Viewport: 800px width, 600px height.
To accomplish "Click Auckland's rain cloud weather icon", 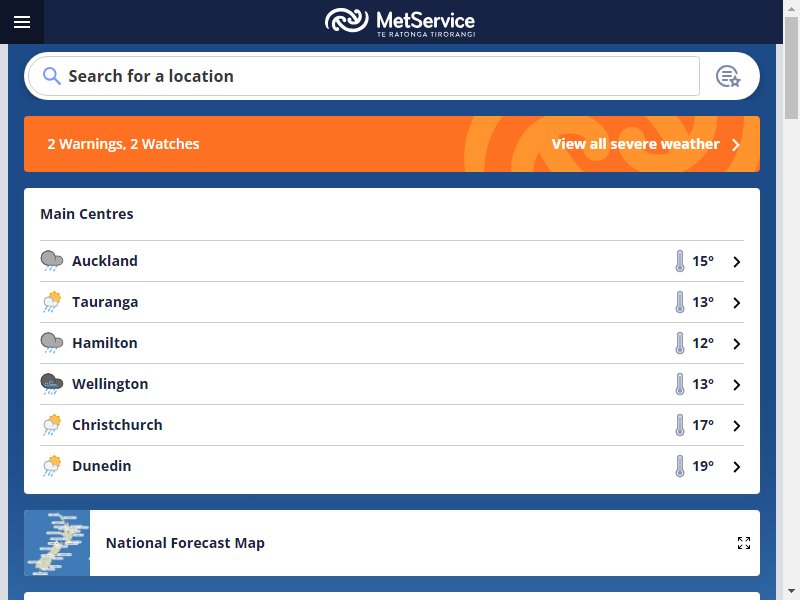I will (x=52, y=261).
